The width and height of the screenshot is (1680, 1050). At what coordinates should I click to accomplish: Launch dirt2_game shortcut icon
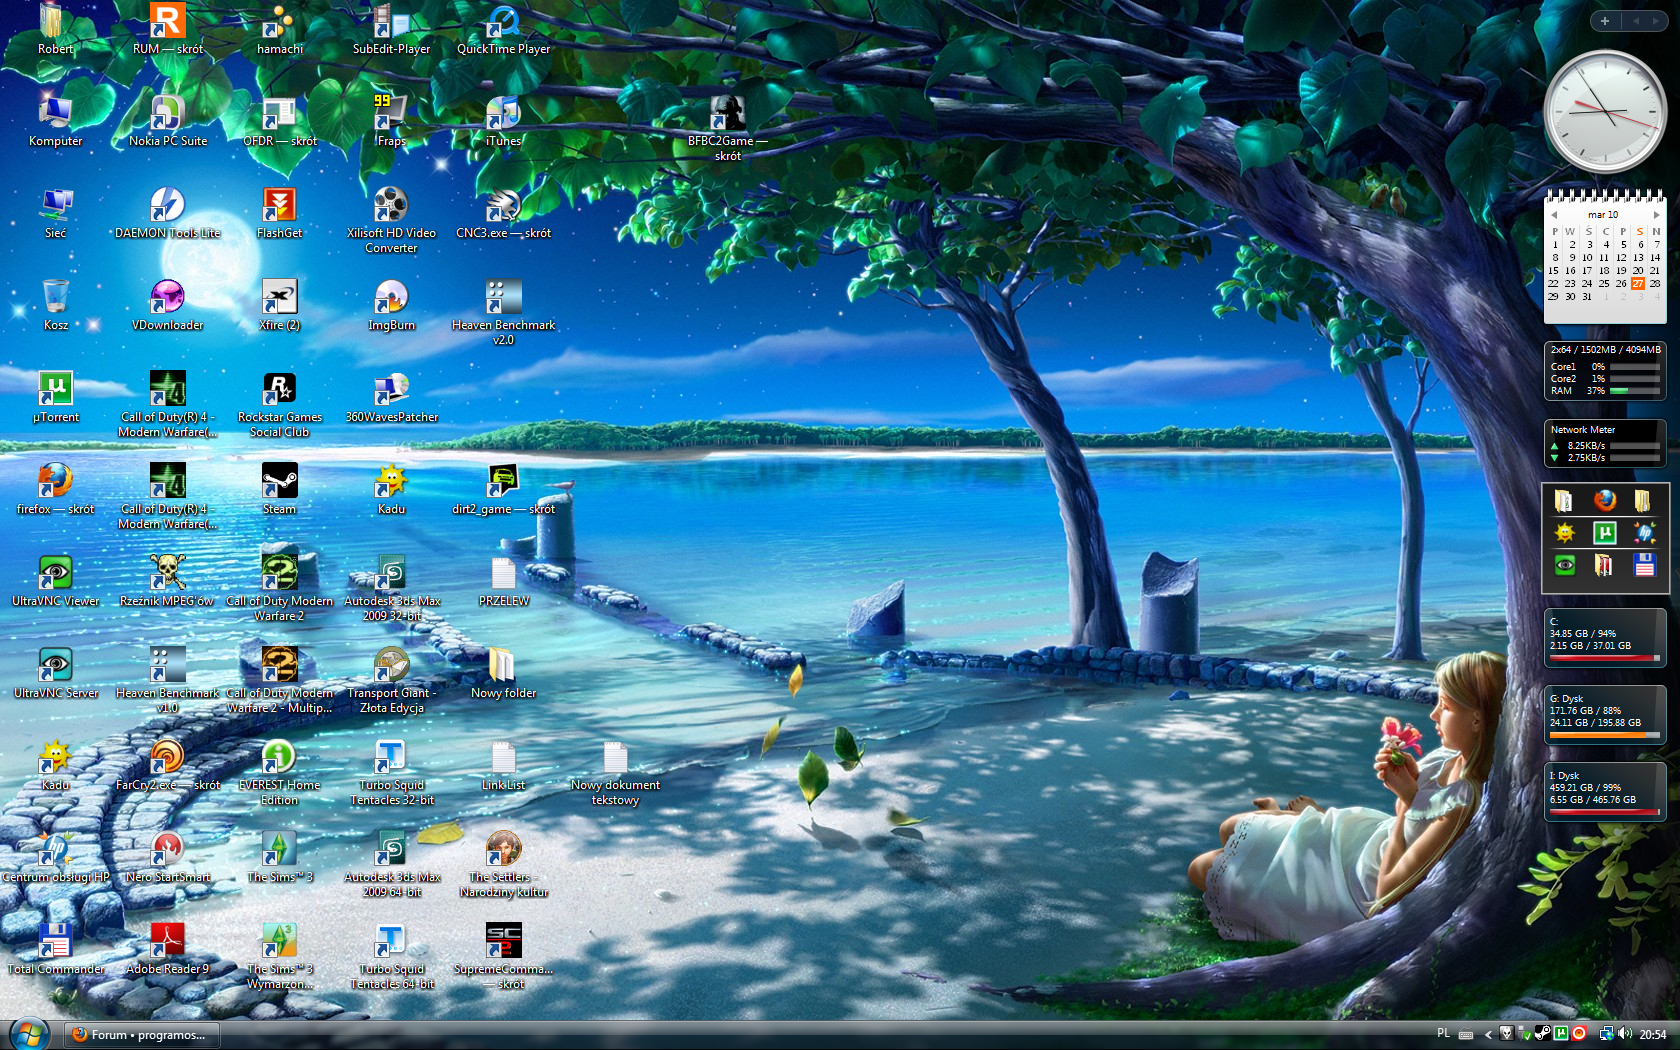click(503, 481)
